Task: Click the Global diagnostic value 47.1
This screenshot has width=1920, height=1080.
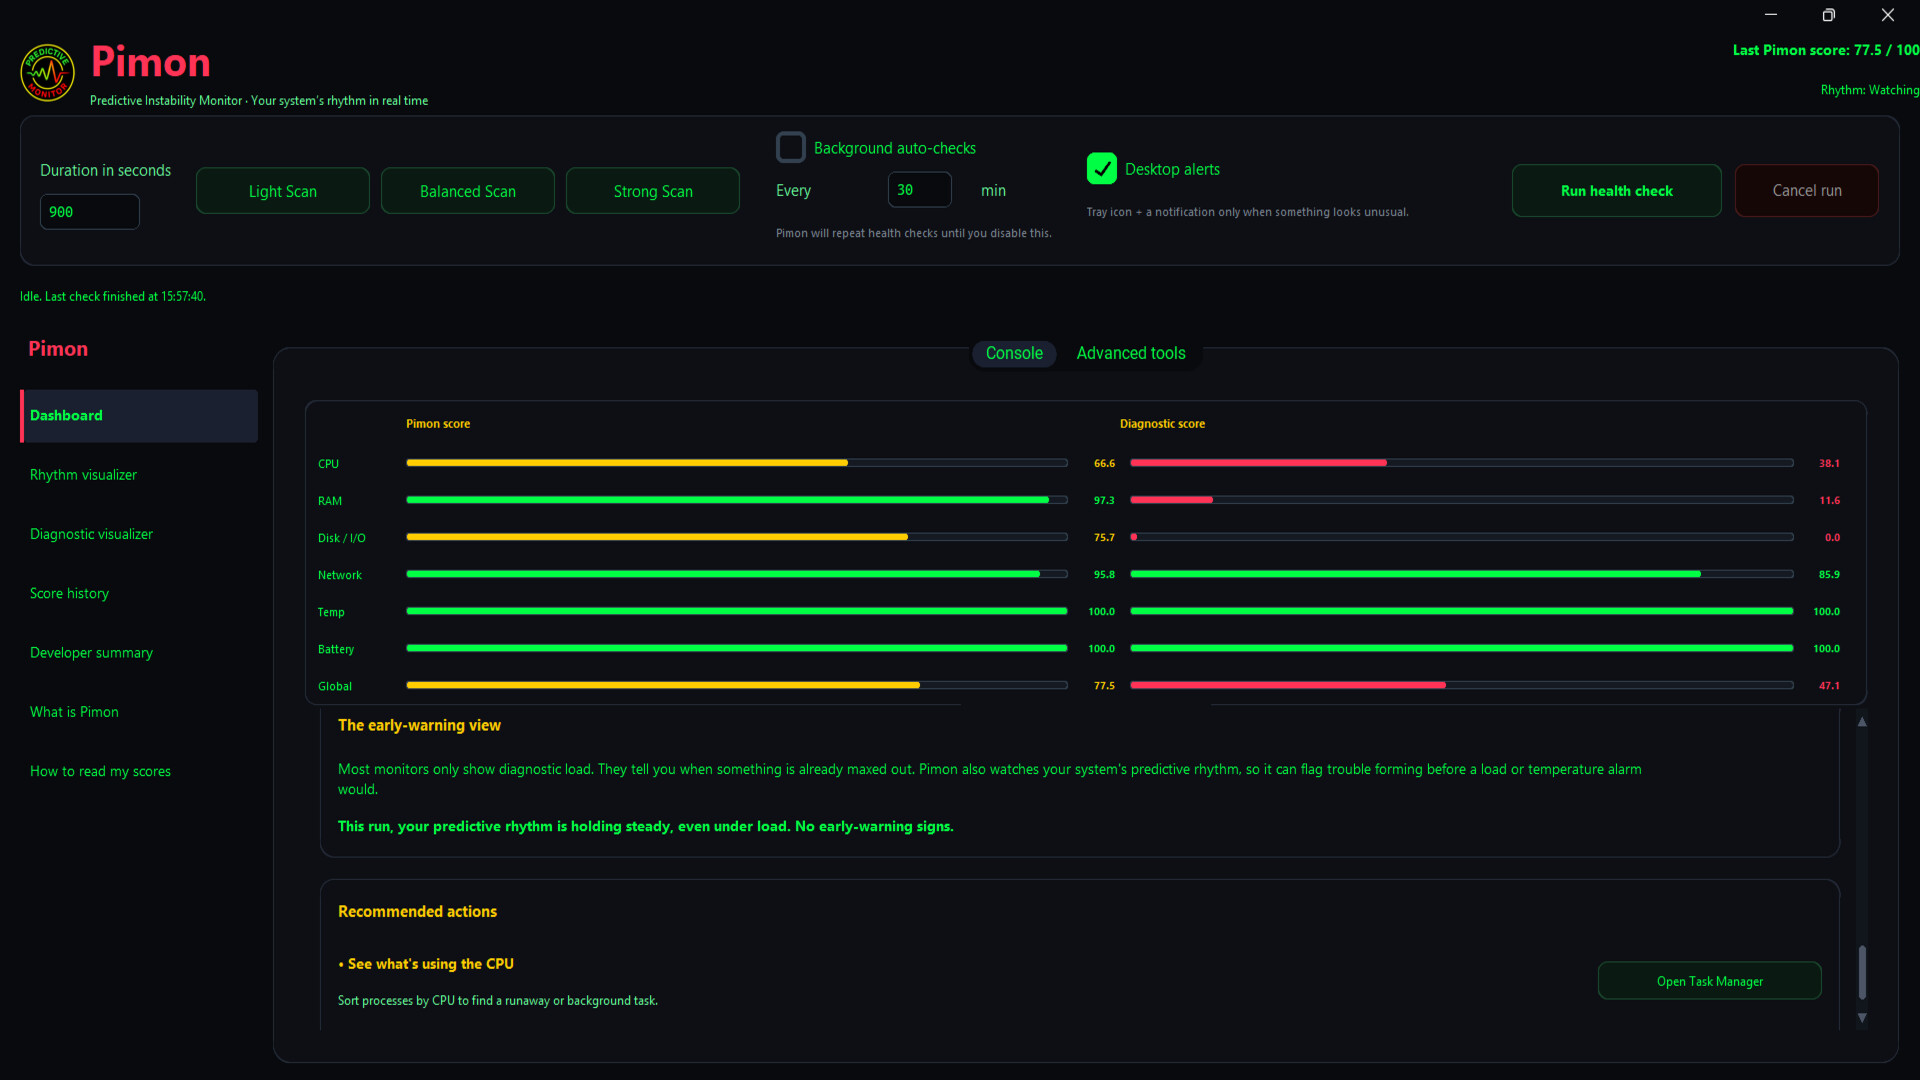Action: pos(1829,685)
